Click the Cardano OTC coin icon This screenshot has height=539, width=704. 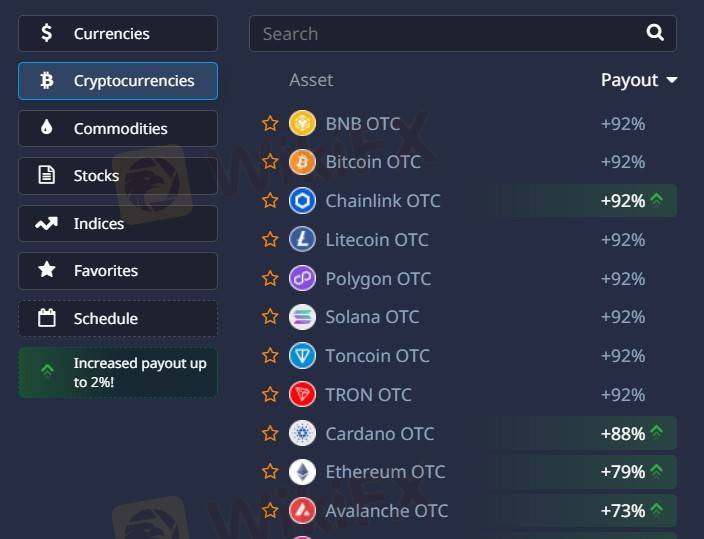pos(302,433)
